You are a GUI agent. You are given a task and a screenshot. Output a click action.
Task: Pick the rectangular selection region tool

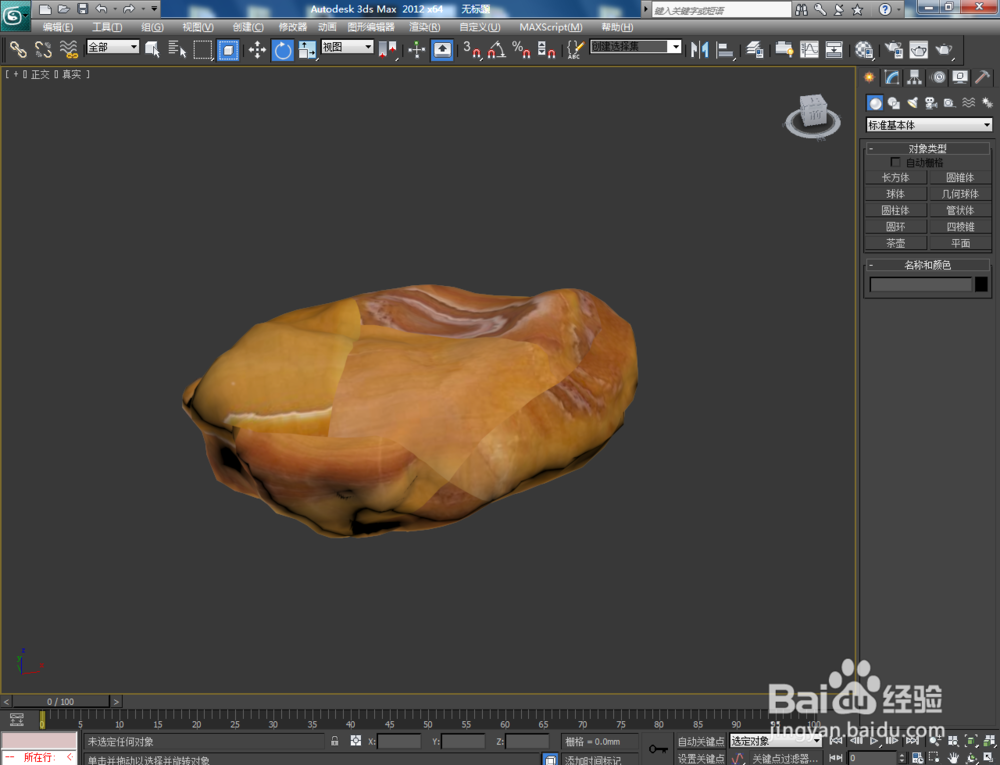click(x=203, y=50)
